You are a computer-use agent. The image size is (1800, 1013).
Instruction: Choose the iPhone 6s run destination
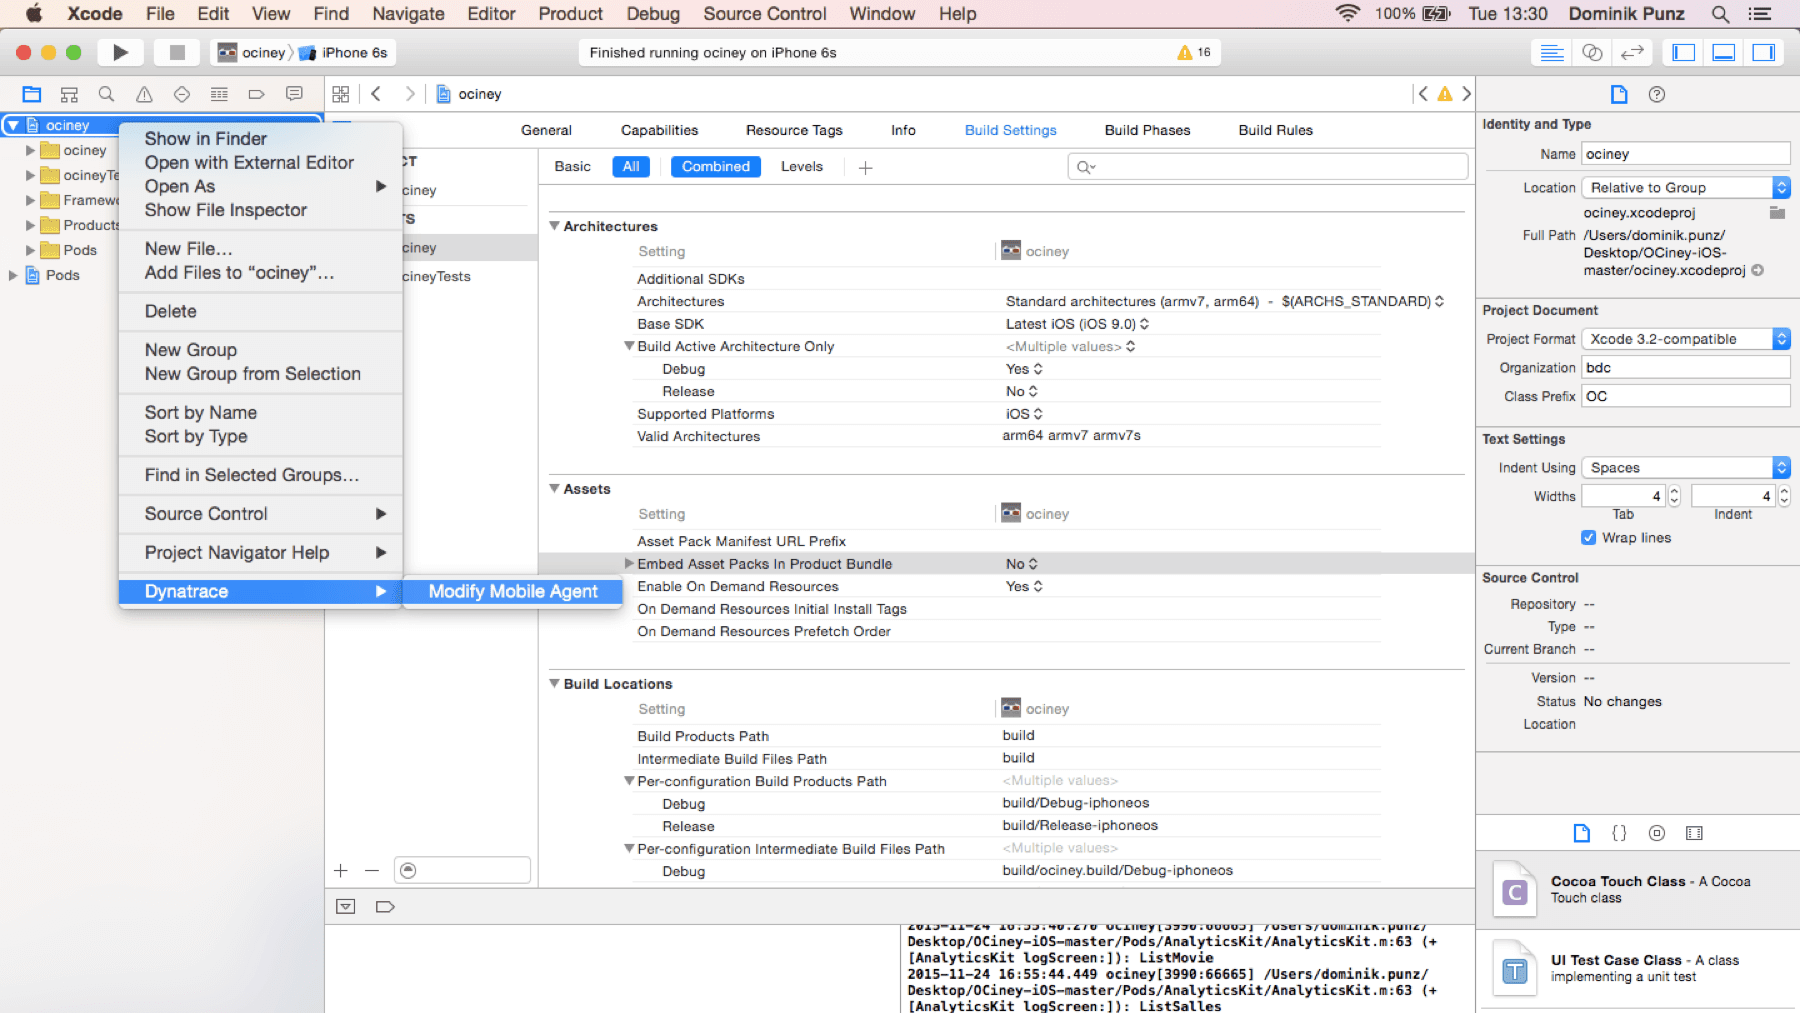pyautogui.click(x=345, y=53)
